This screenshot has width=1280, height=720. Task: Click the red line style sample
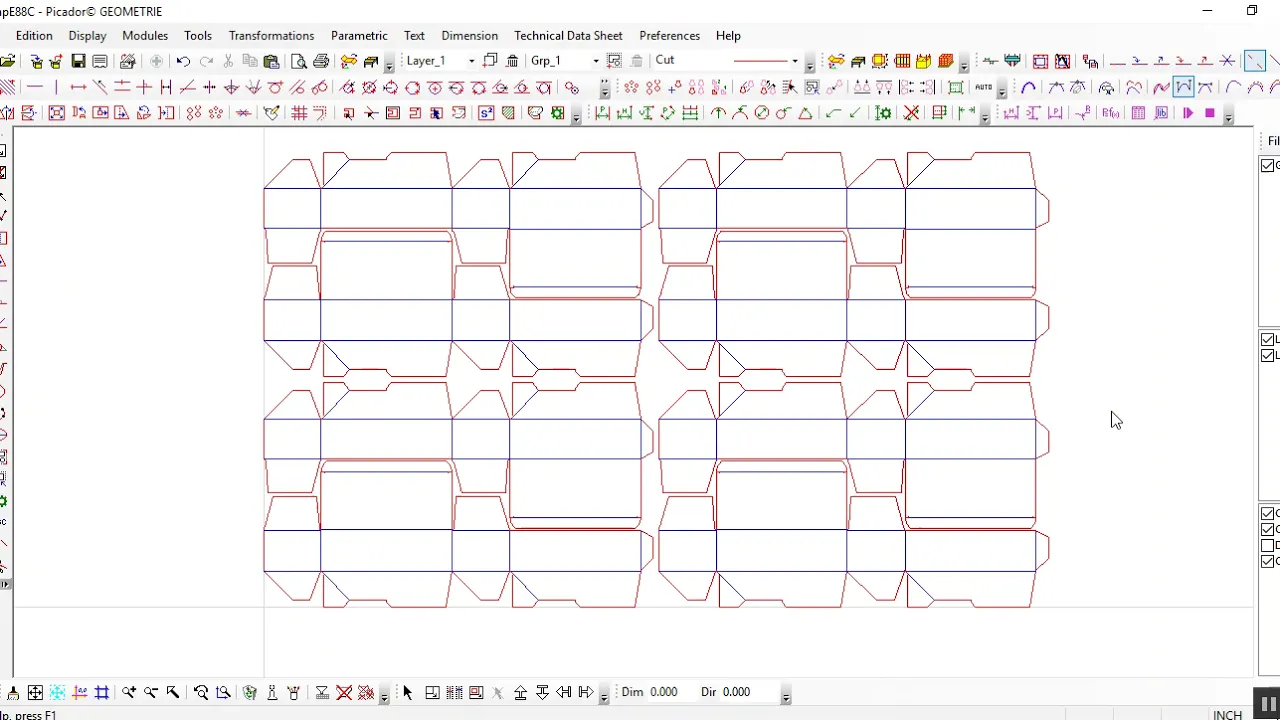[761, 61]
